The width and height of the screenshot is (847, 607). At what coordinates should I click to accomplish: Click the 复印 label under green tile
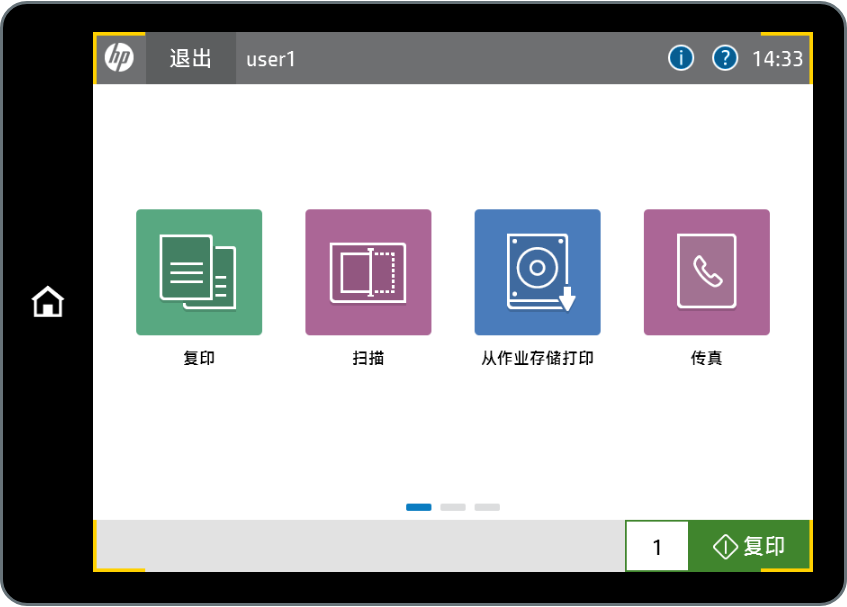199,358
